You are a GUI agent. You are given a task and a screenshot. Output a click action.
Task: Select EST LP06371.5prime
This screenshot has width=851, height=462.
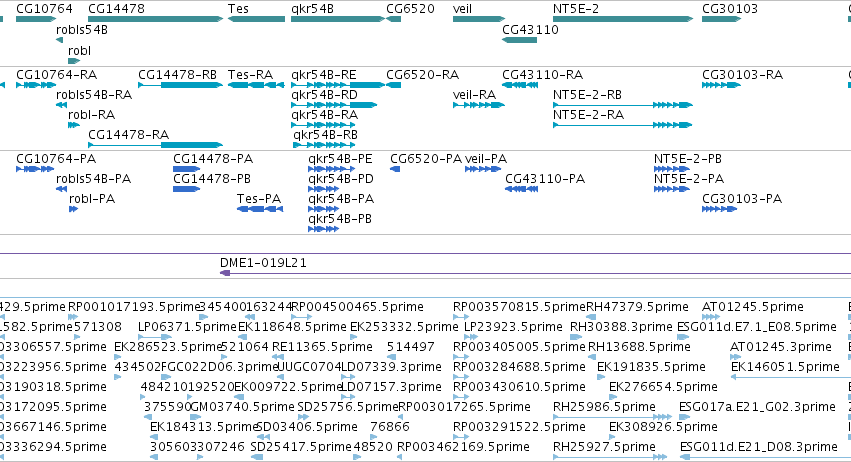click(187, 327)
